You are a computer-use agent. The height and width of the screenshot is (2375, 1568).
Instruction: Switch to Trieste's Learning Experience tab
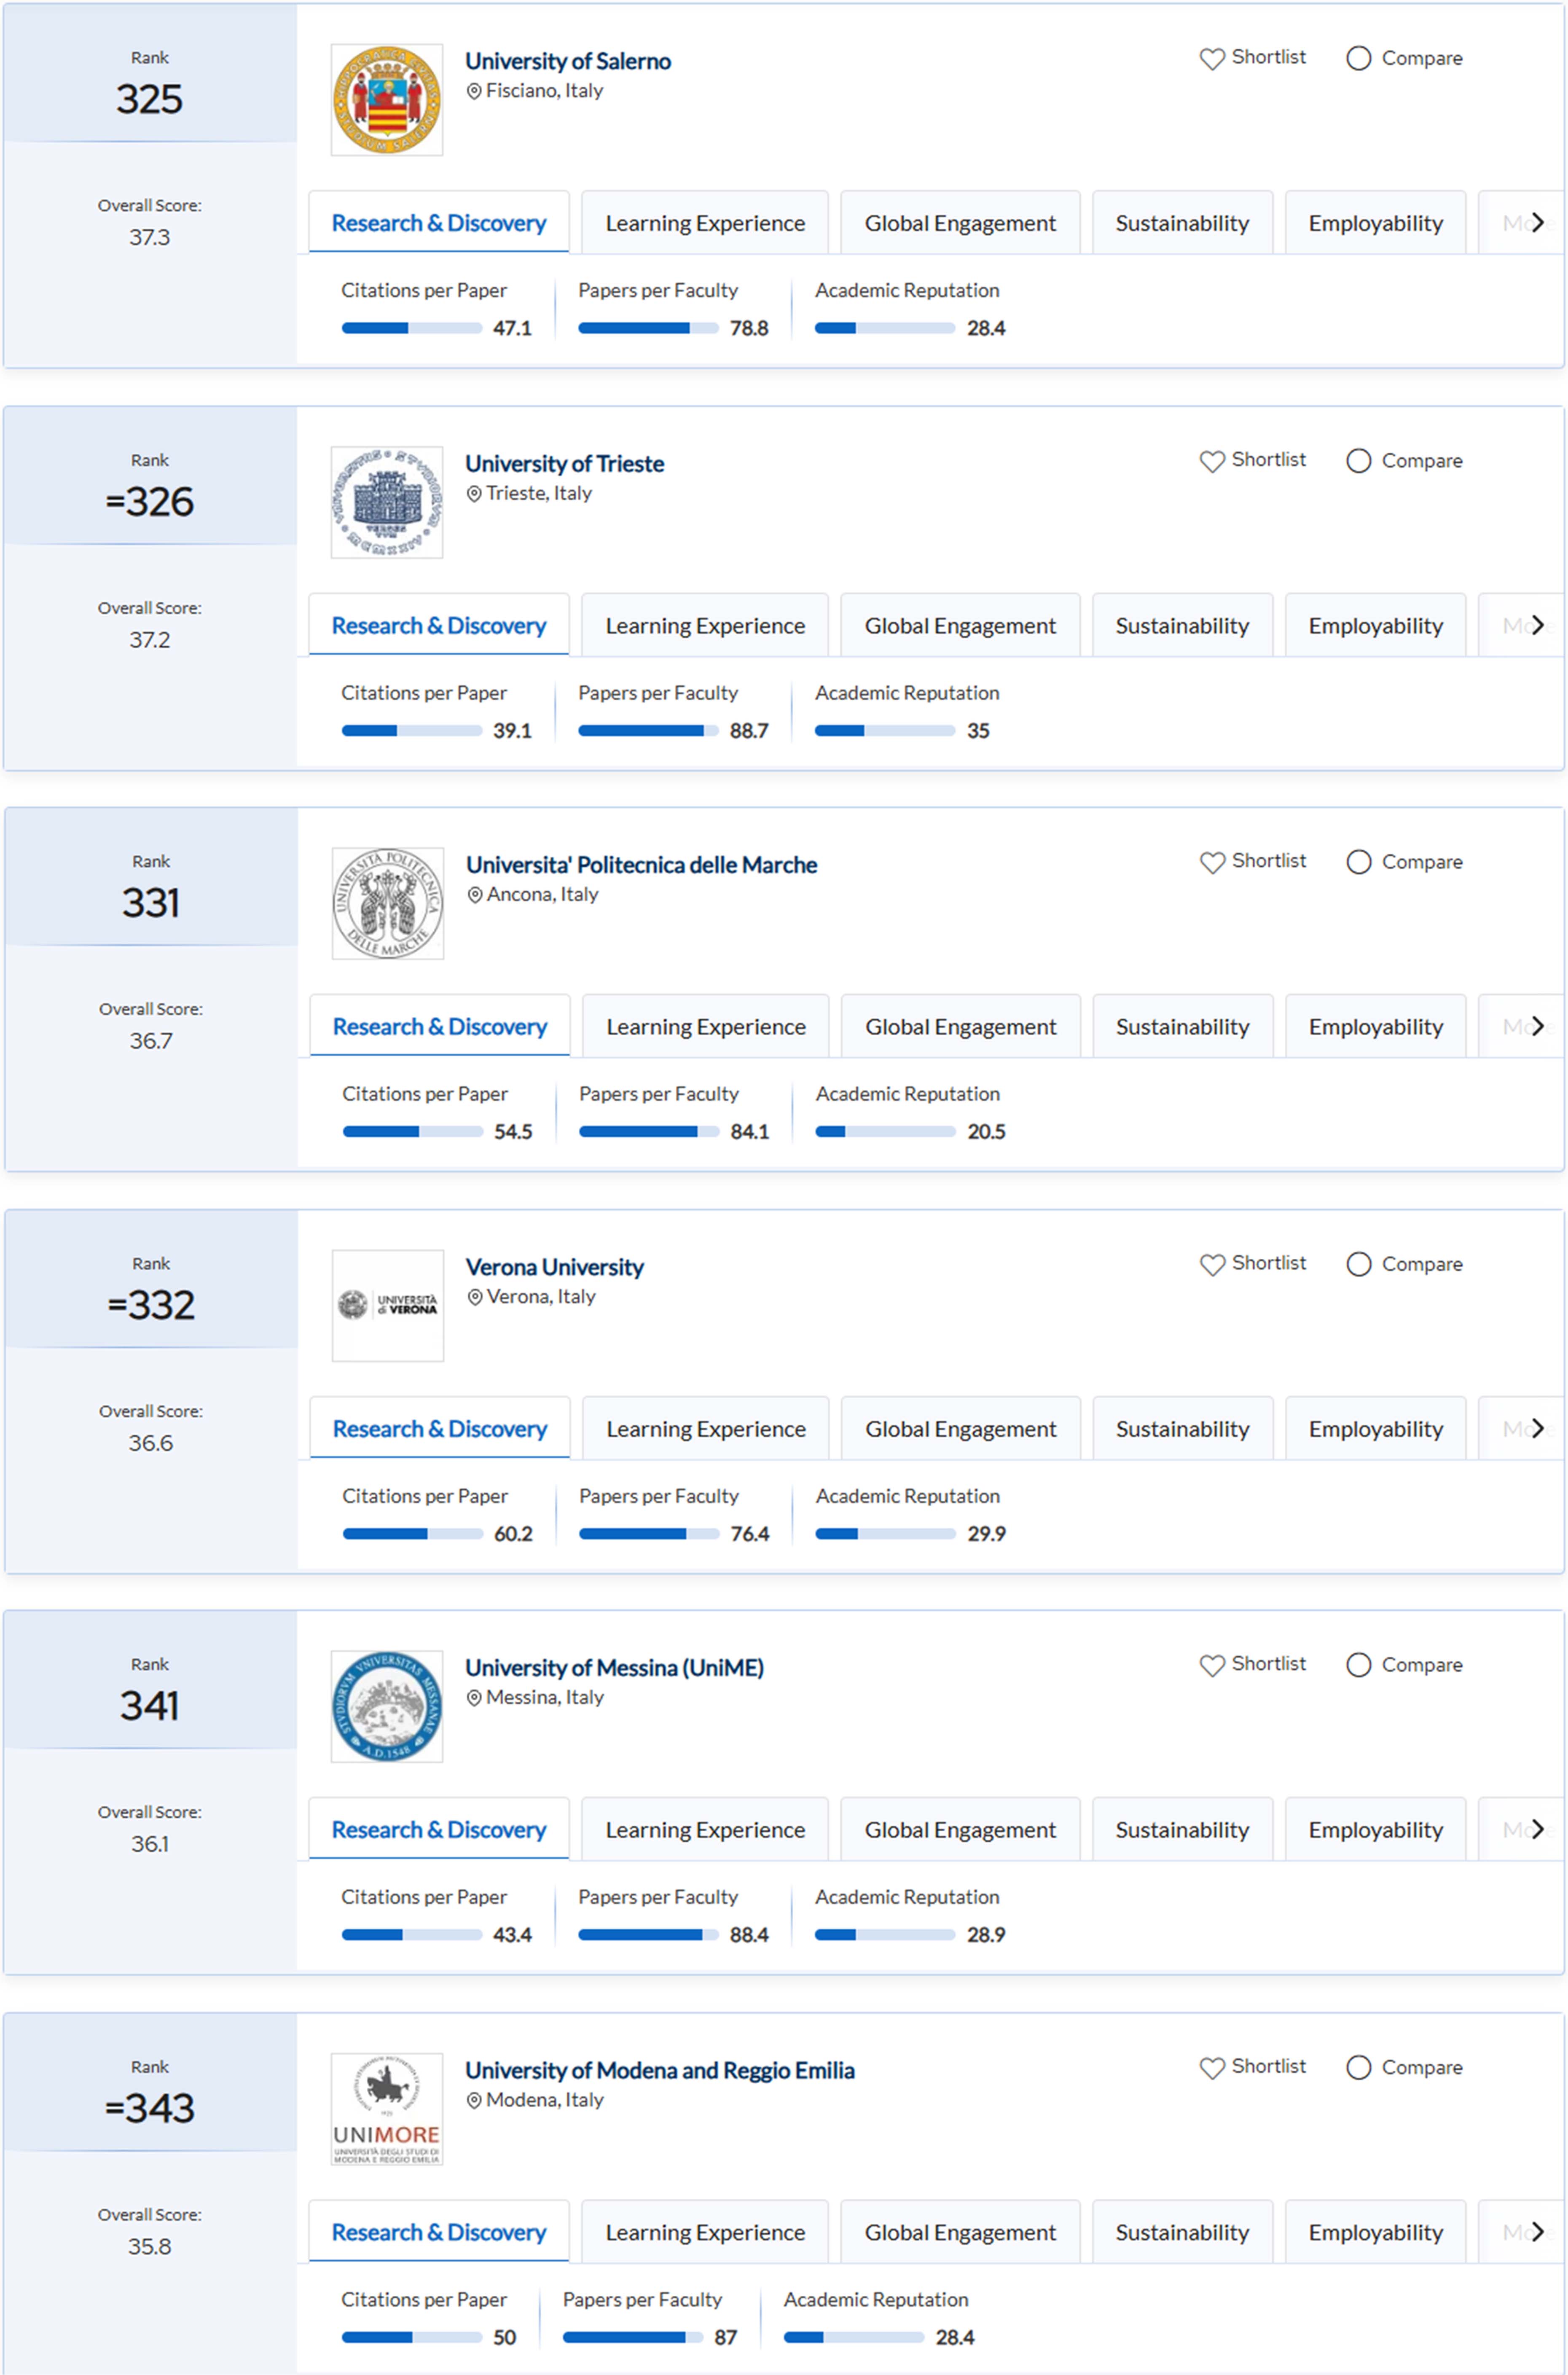[x=705, y=626]
